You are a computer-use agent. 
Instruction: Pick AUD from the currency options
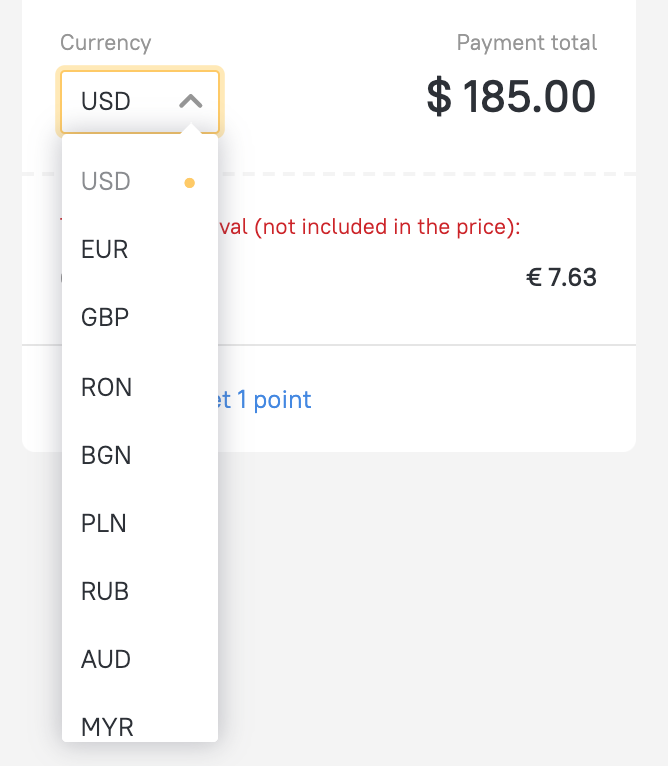106,659
